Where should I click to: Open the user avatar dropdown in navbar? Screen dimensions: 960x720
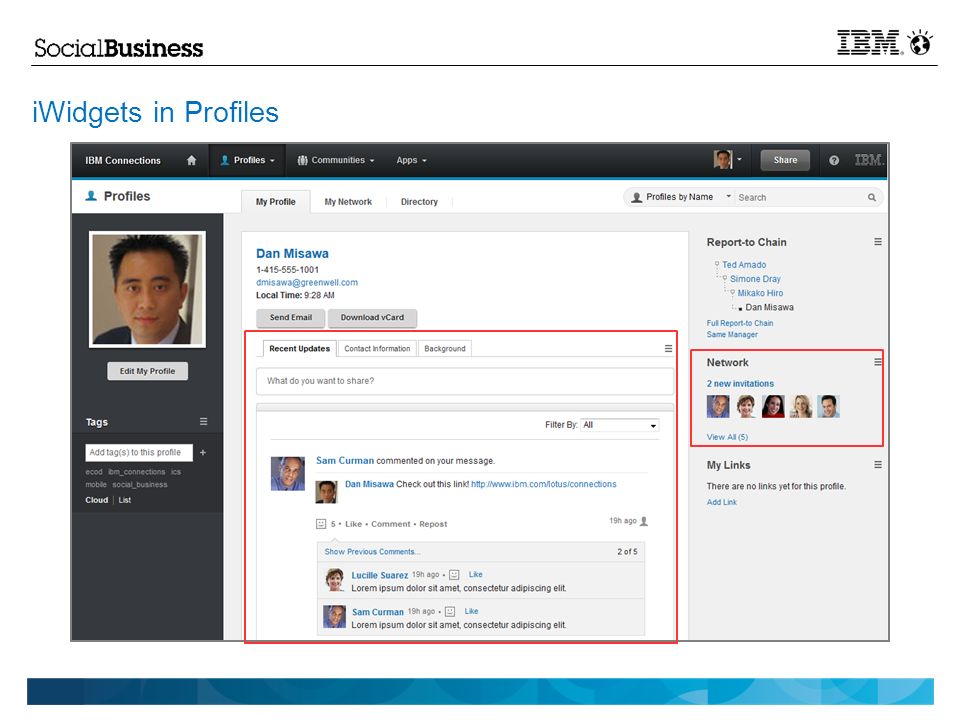727,160
